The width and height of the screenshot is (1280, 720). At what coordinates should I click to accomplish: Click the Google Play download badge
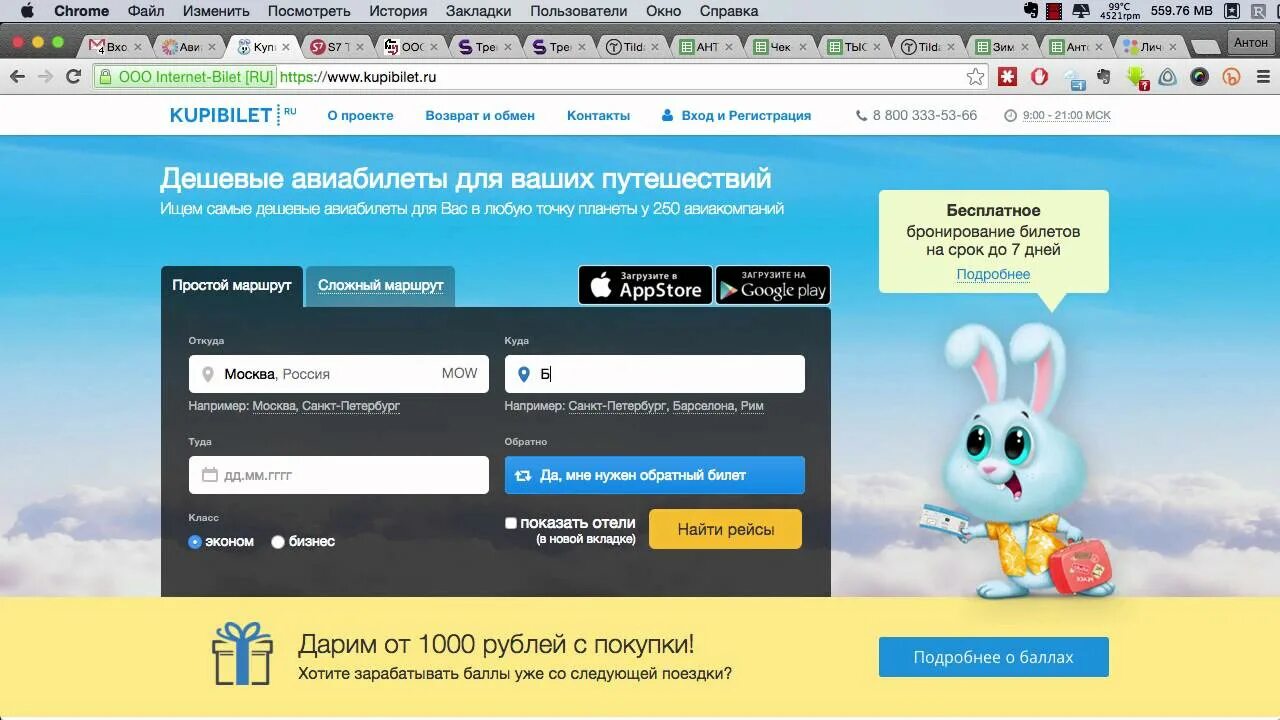click(773, 285)
